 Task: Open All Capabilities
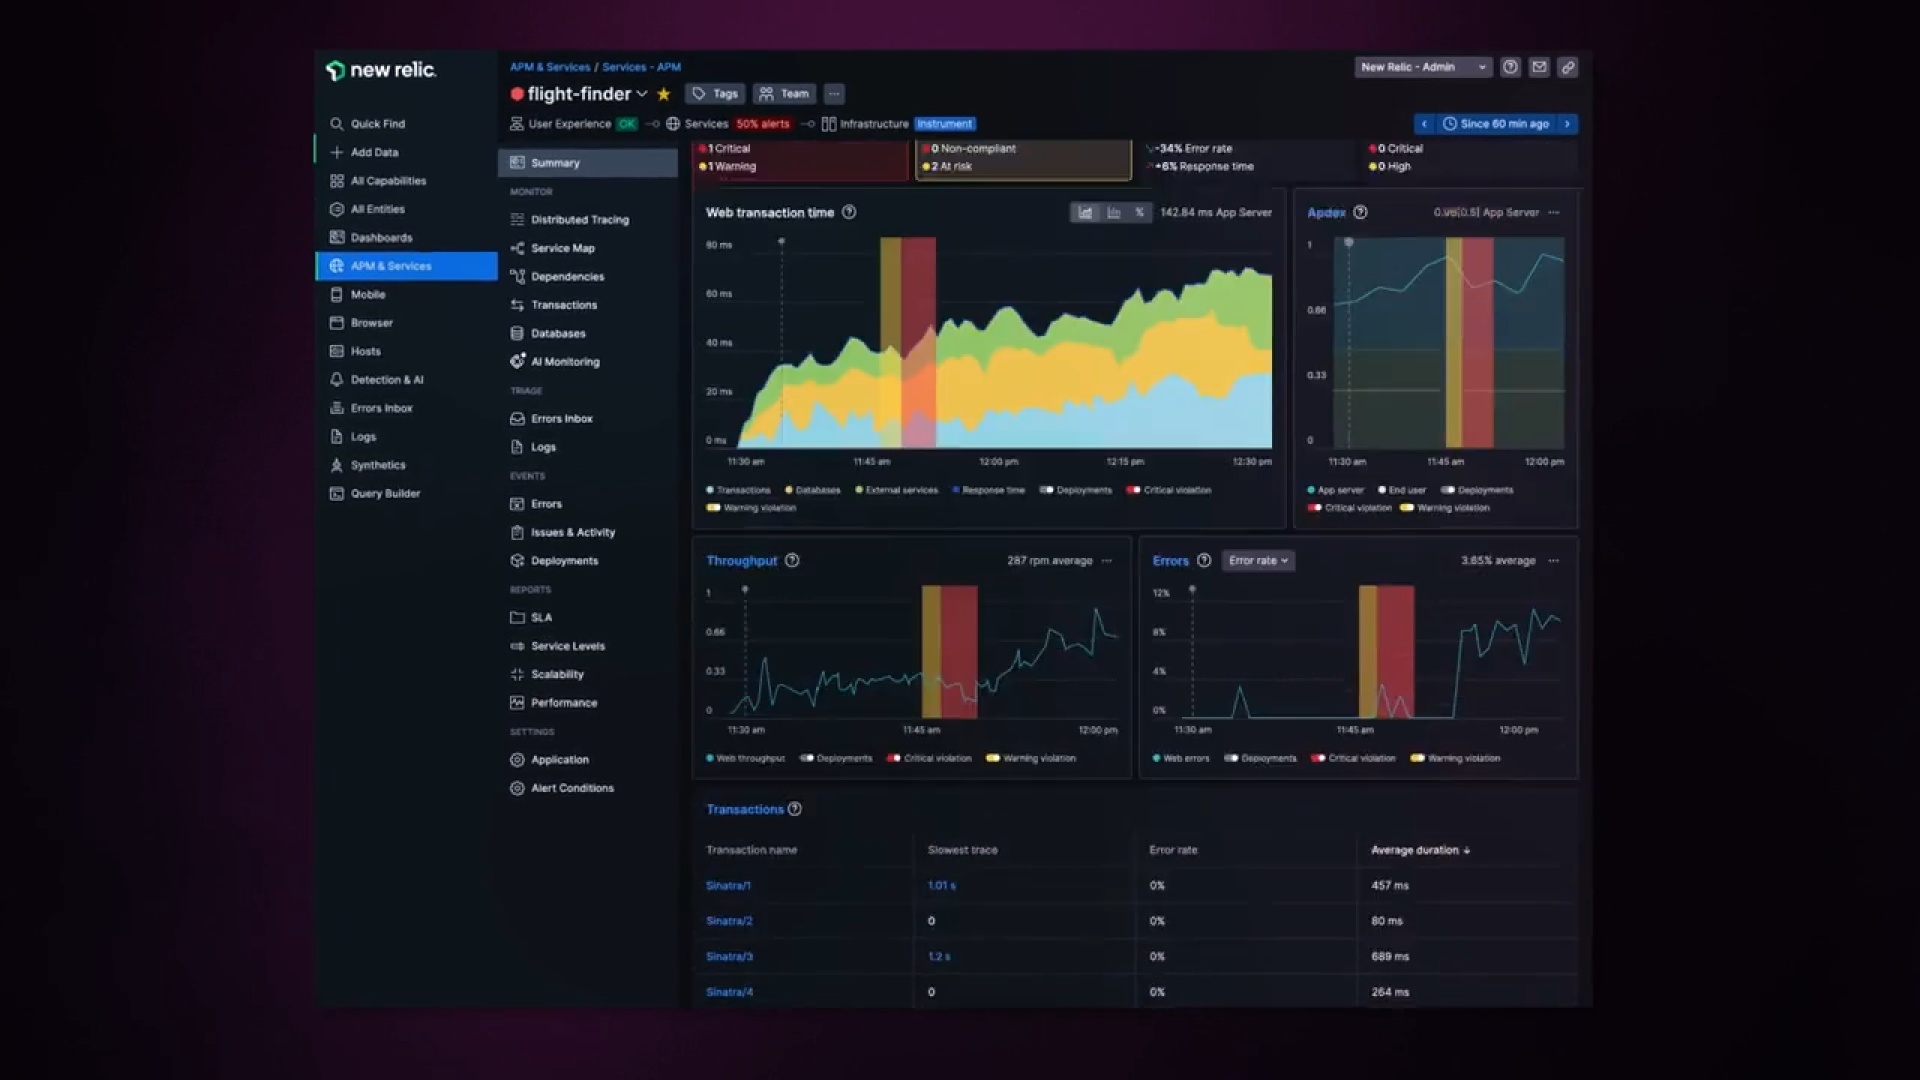coord(379,181)
